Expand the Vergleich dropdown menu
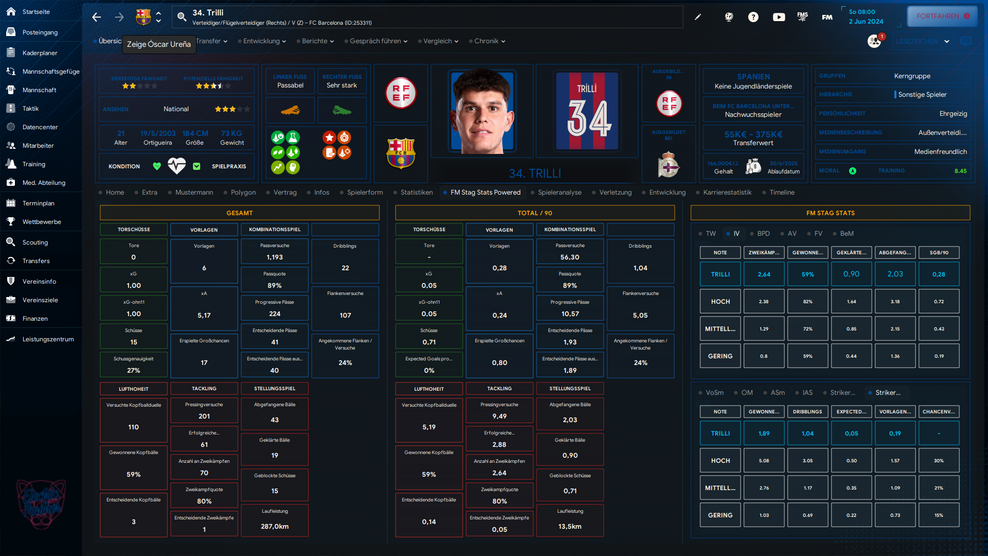The width and height of the screenshot is (988, 556). coord(440,41)
